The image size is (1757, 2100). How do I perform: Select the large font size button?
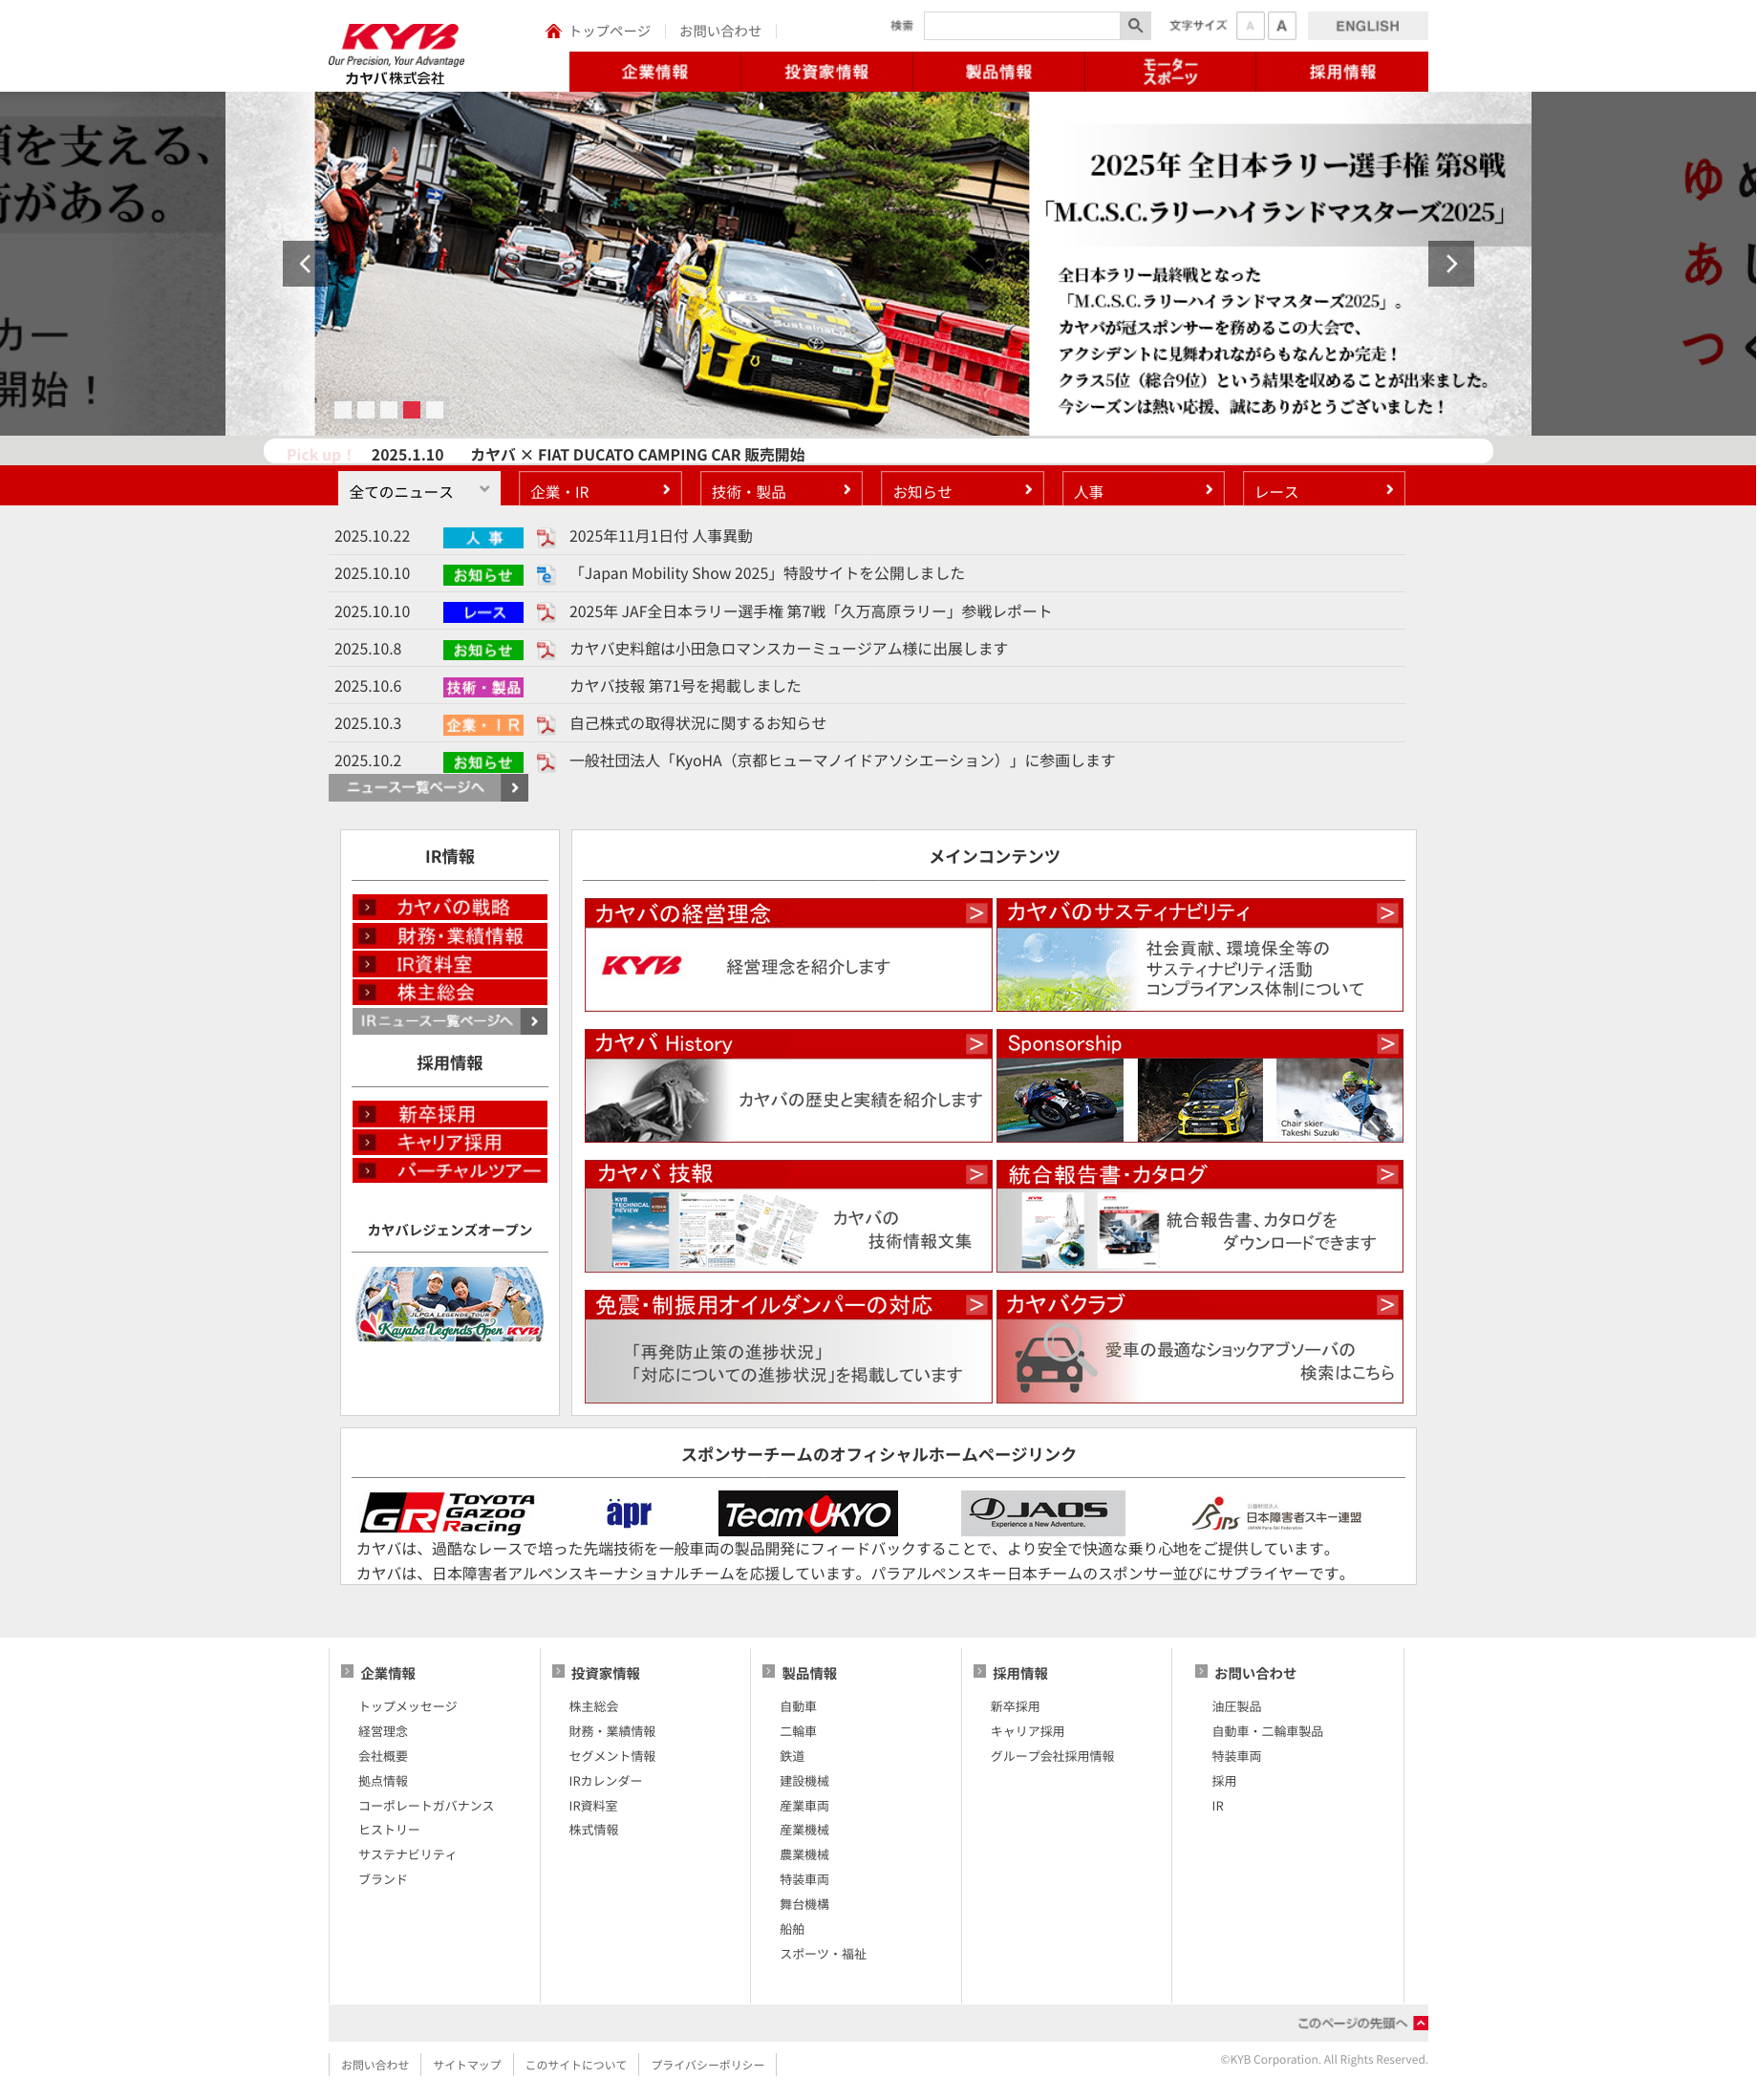1281,26
